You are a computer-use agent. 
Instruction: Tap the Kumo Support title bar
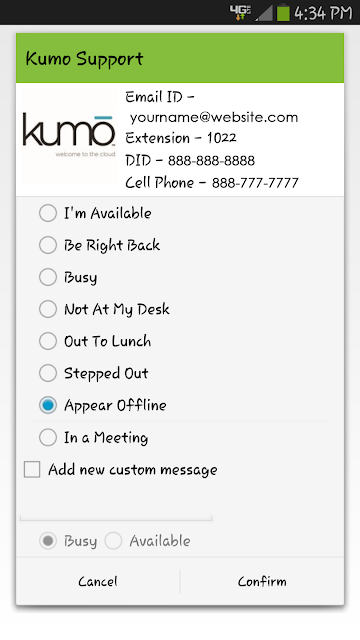180,58
